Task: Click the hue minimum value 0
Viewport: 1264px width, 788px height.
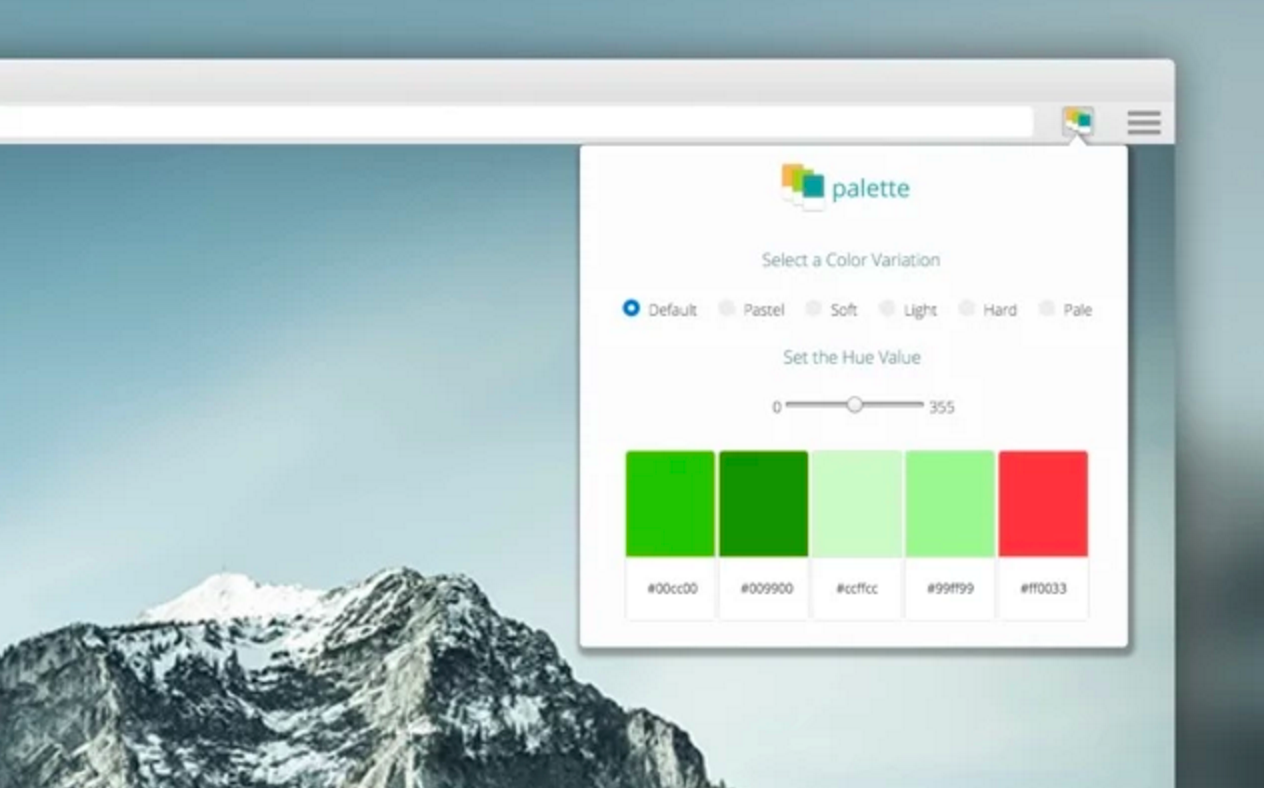Action: [776, 407]
